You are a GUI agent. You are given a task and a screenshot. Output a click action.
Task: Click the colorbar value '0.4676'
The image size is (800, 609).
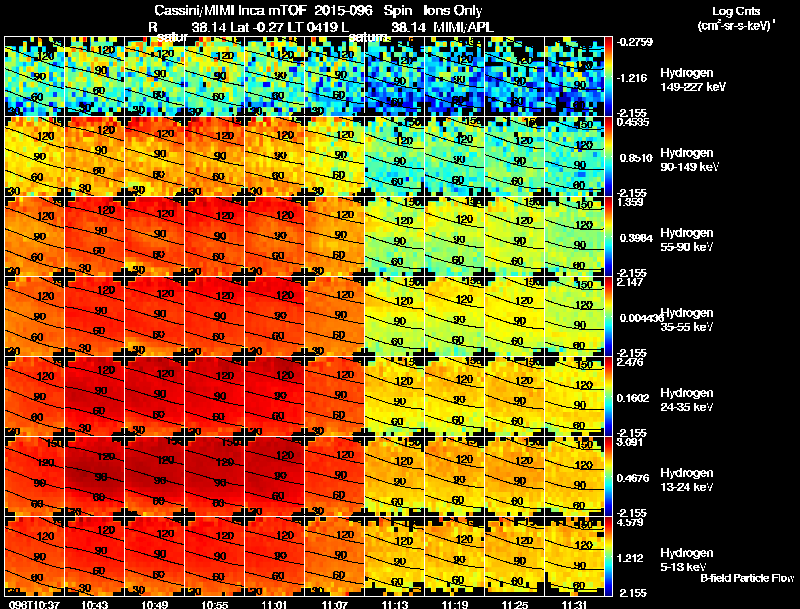point(633,478)
